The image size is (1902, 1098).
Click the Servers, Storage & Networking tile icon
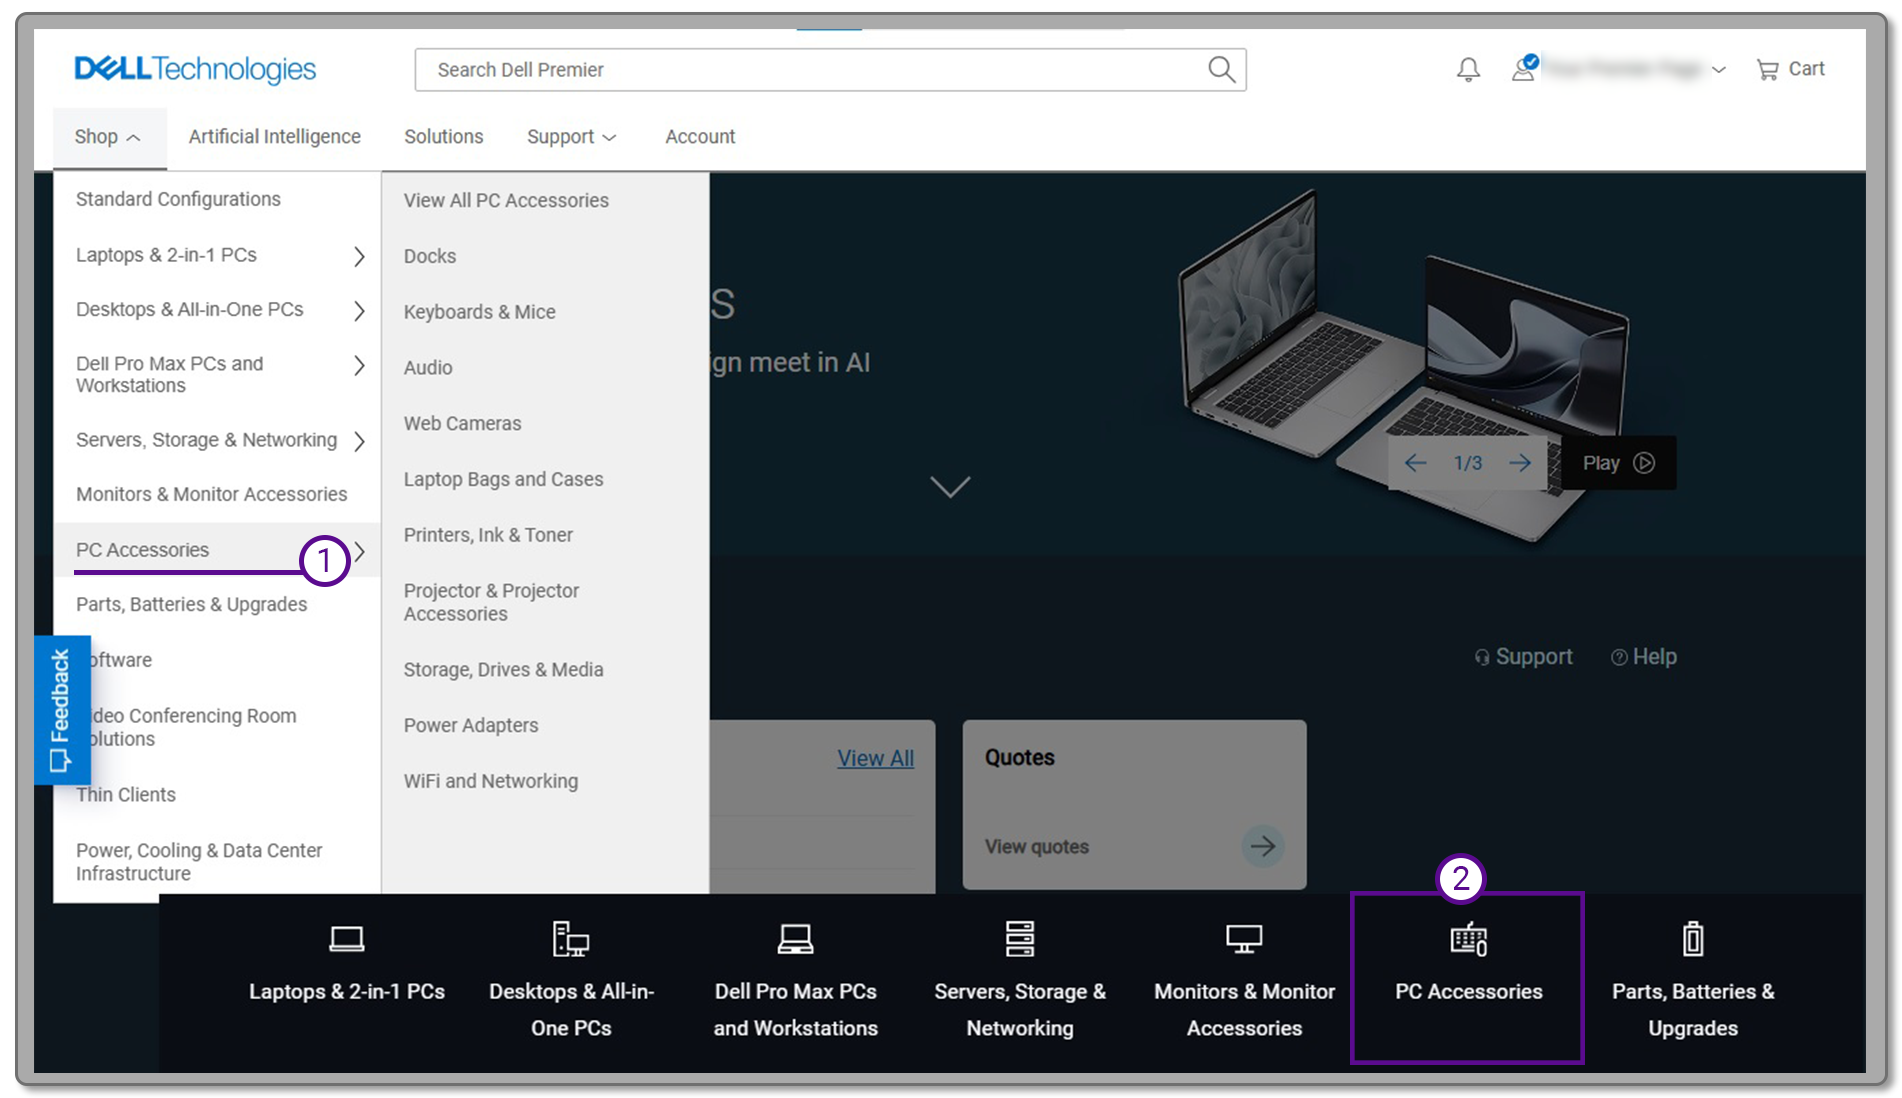pyautogui.click(x=1020, y=939)
